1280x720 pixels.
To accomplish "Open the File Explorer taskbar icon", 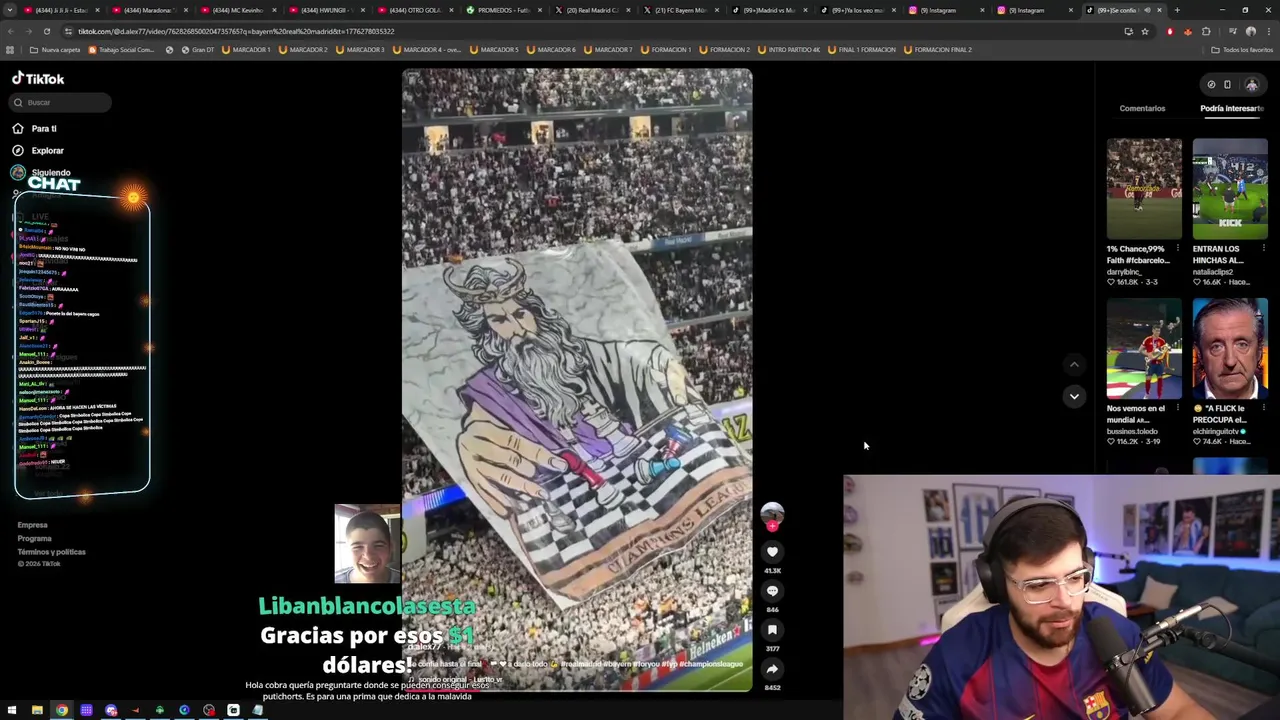I will [x=37, y=711].
